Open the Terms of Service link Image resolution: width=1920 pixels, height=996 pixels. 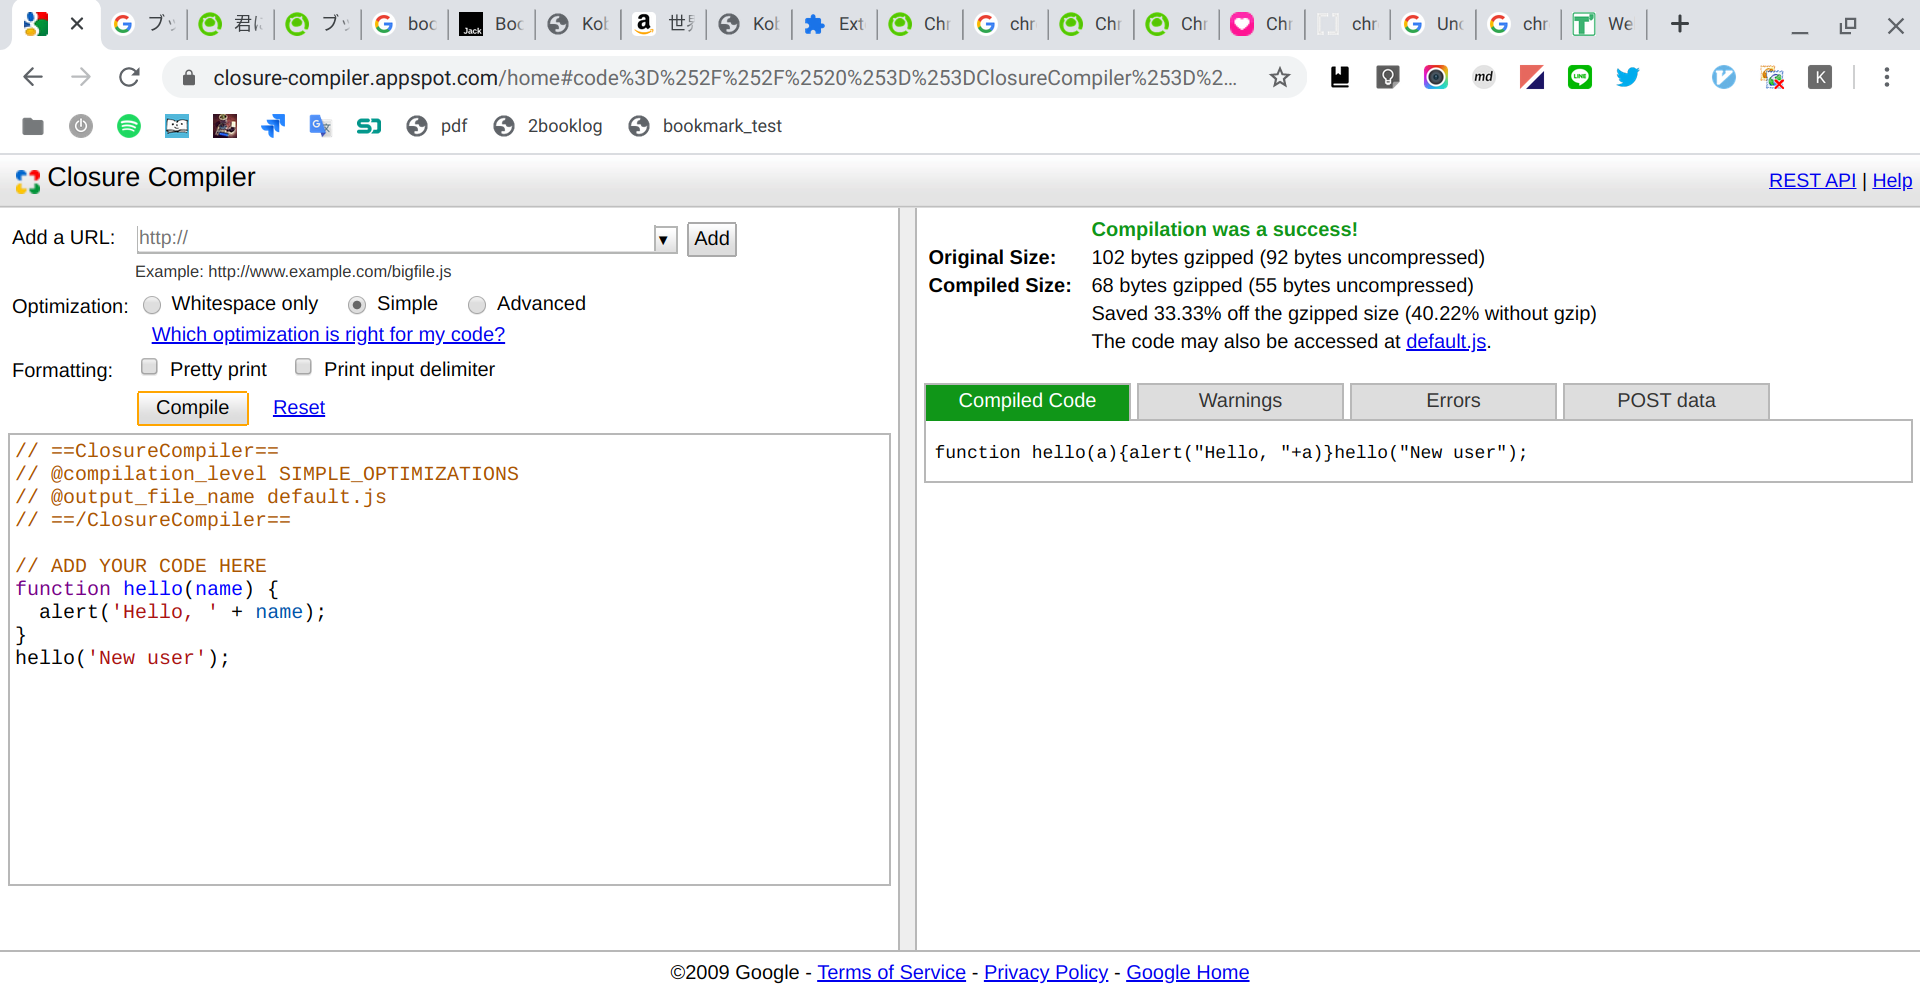(891, 973)
